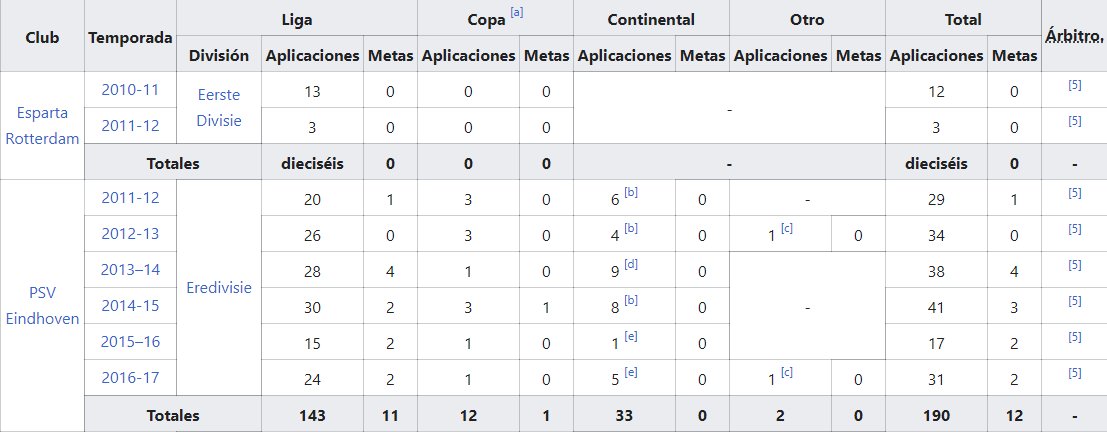Open footnote [e] in the 2015–16 row
Image resolution: width=1107 pixels, height=432 pixels.
click(631, 336)
